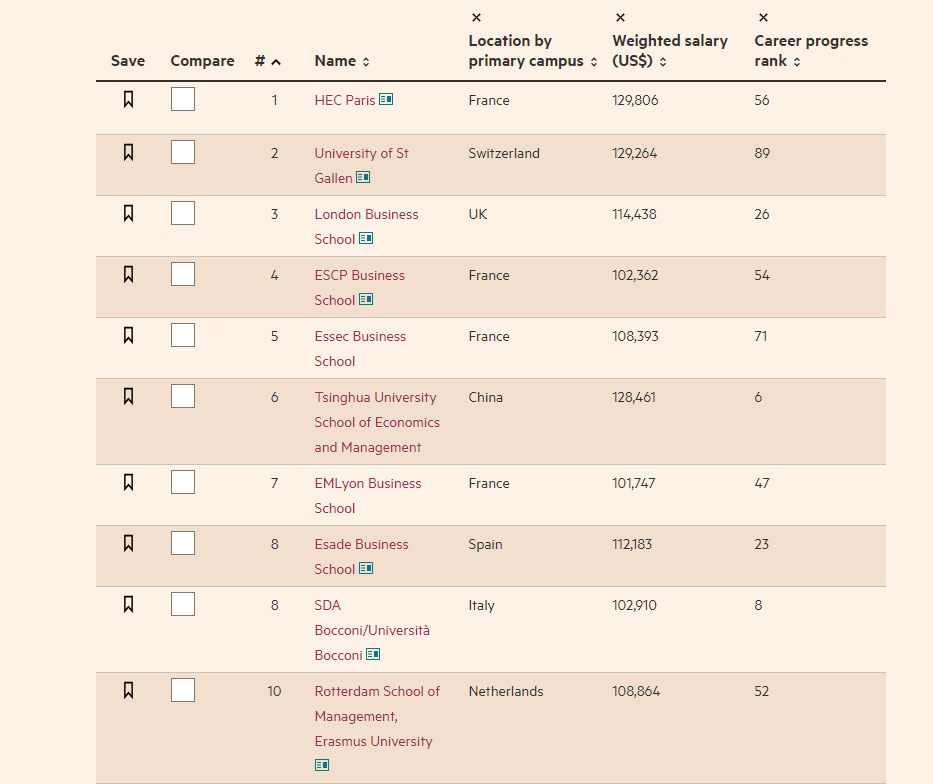
Task: Select the salary value 114,438
Action: (634, 214)
